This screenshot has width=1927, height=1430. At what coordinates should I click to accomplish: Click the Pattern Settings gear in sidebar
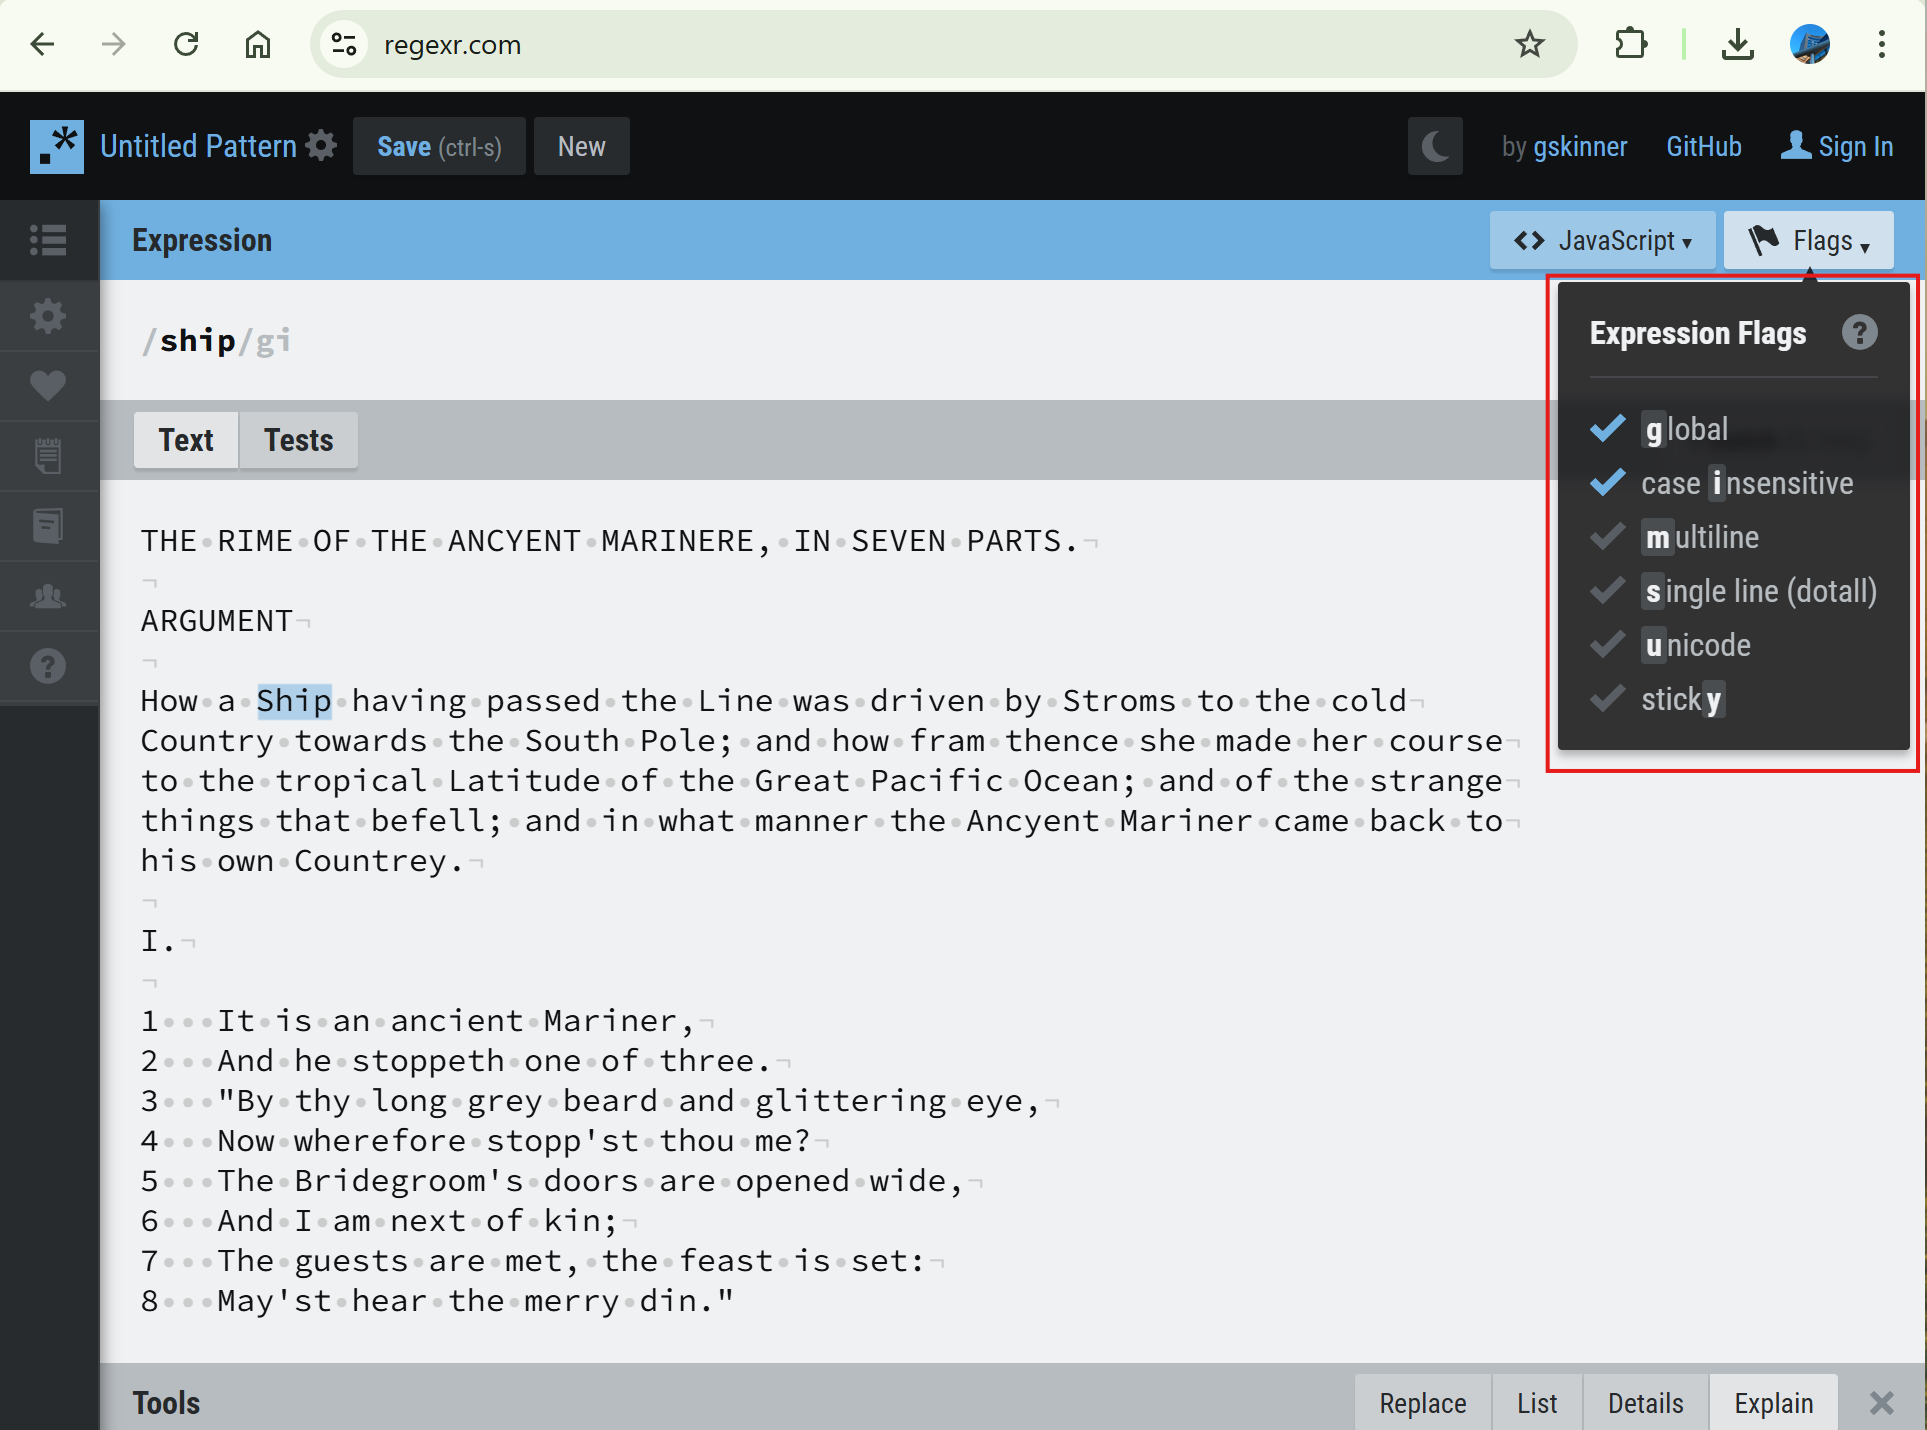48,316
